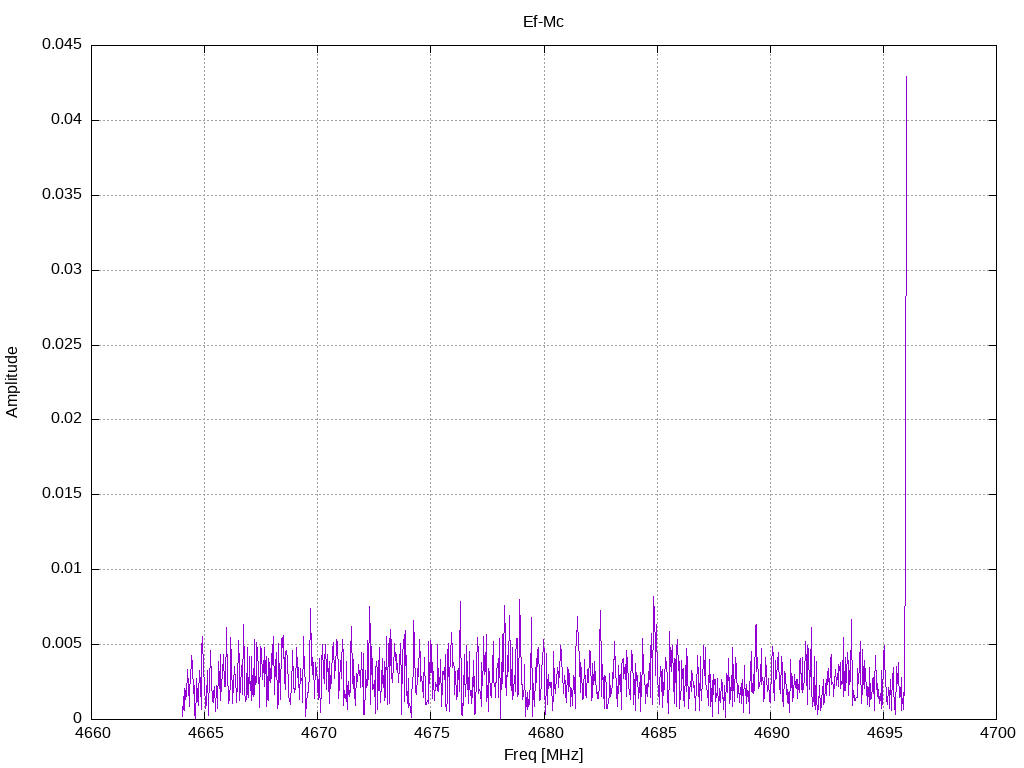The width and height of the screenshot is (1024, 768).
Task: Click the 4670 x-axis tick label
Action: point(318,733)
